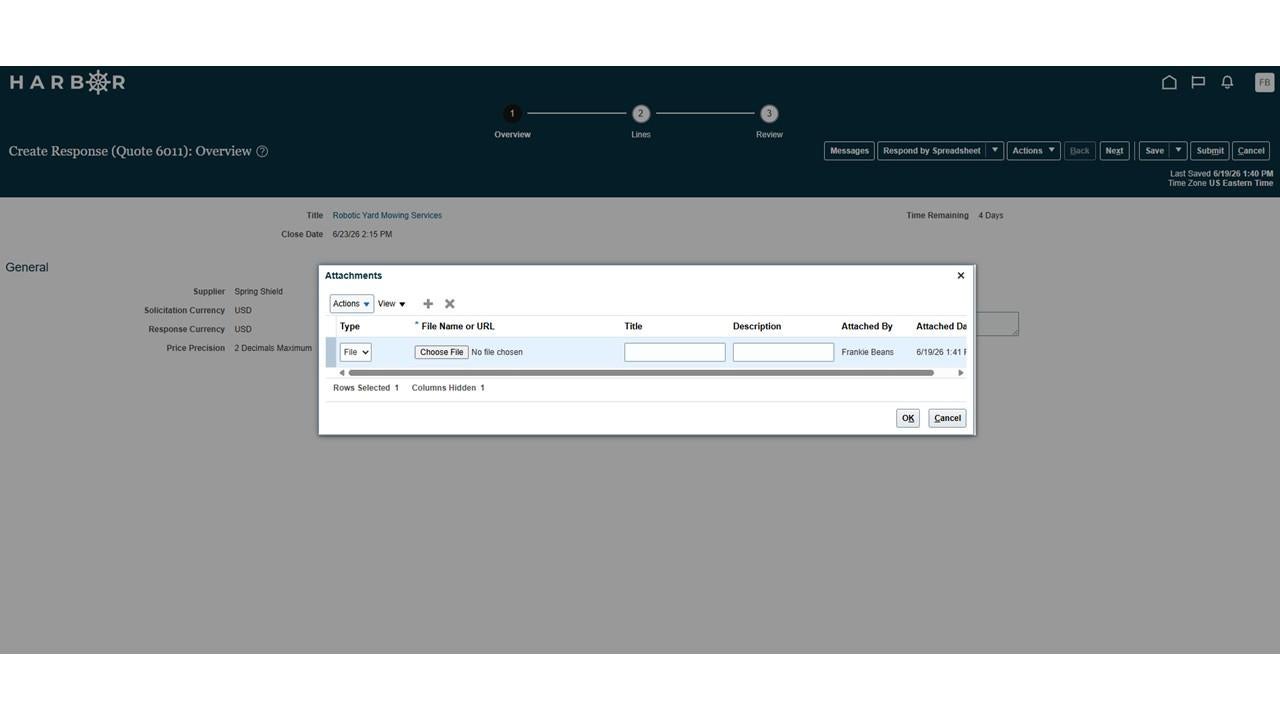The height and width of the screenshot is (720, 1280).
Task: Open the View menu in Attachments dialog
Action: tap(391, 304)
